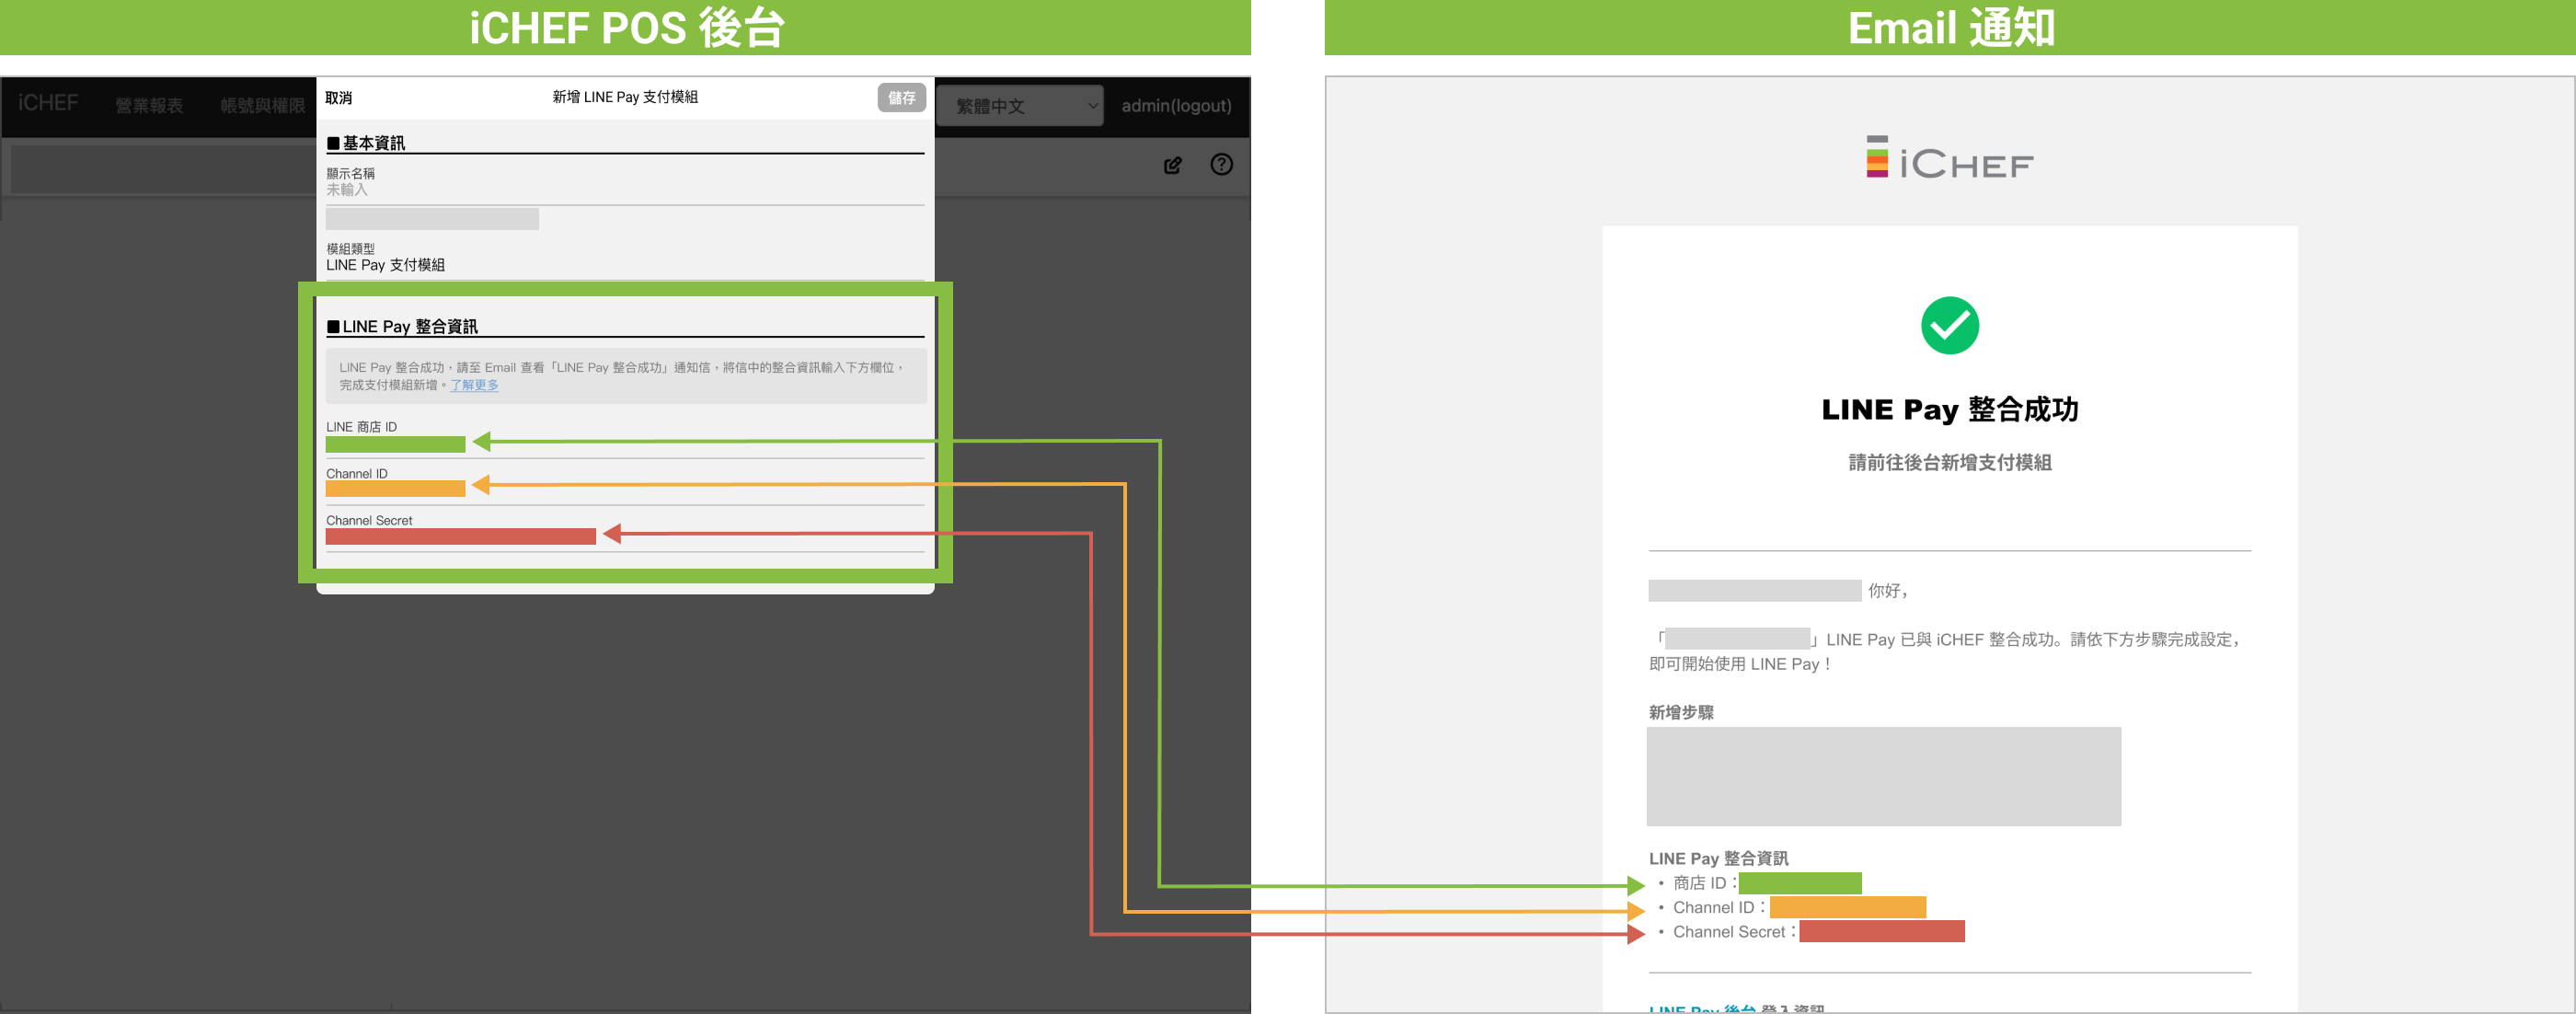The width and height of the screenshot is (2576, 1014).
Task: Open the 帳號與權限 menu
Action: 262,106
